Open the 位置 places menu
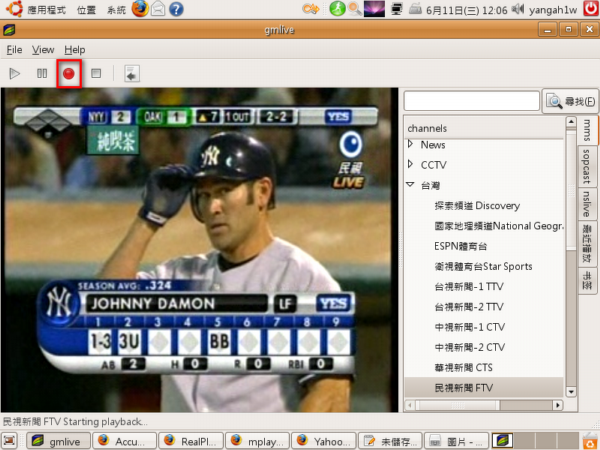Image resolution: width=600 pixels, height=450 pixels. (86, 10)
